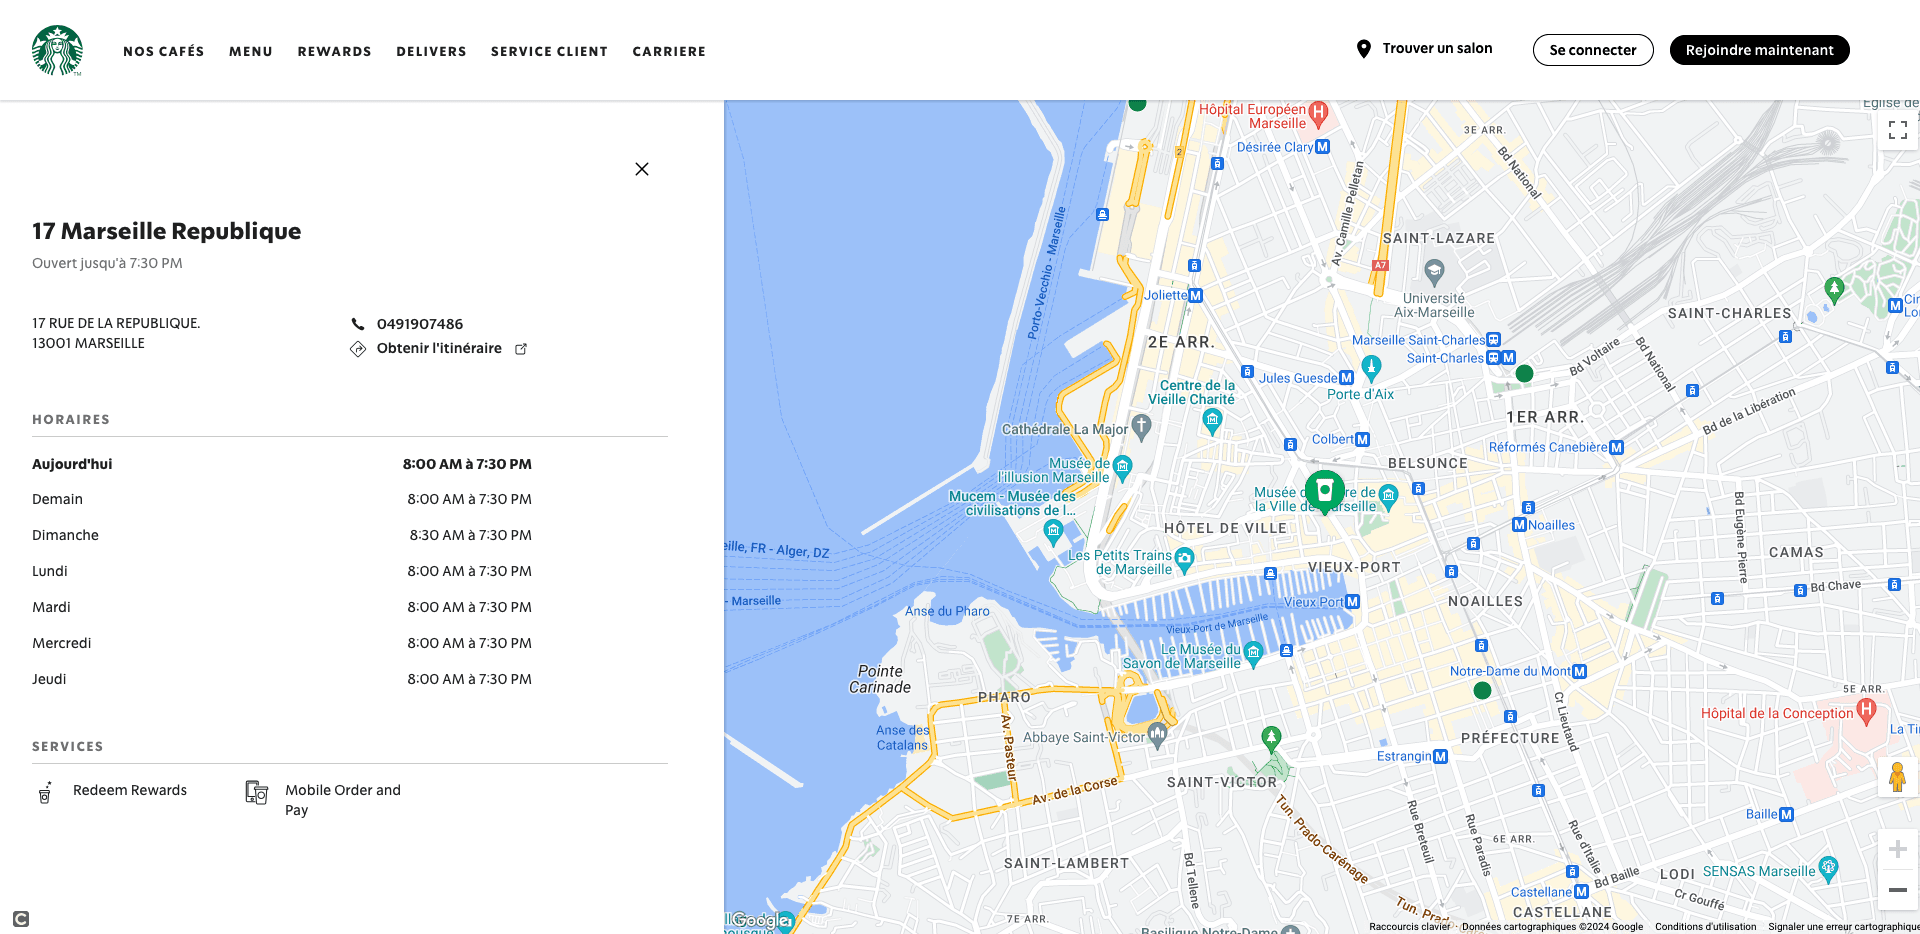Screen dimensions: 1920x934
Task: Click the Street View pegman icon
Action: (x=1898, y=777)
